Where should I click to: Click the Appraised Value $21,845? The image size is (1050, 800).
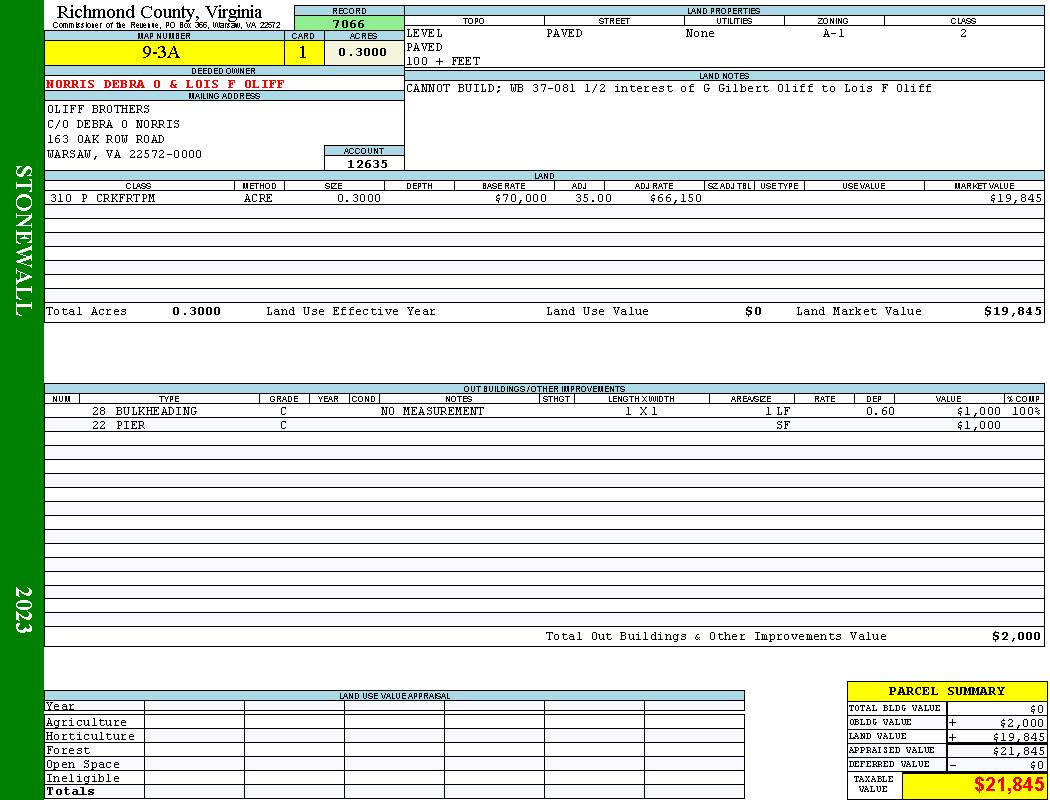coord(1018,751)
